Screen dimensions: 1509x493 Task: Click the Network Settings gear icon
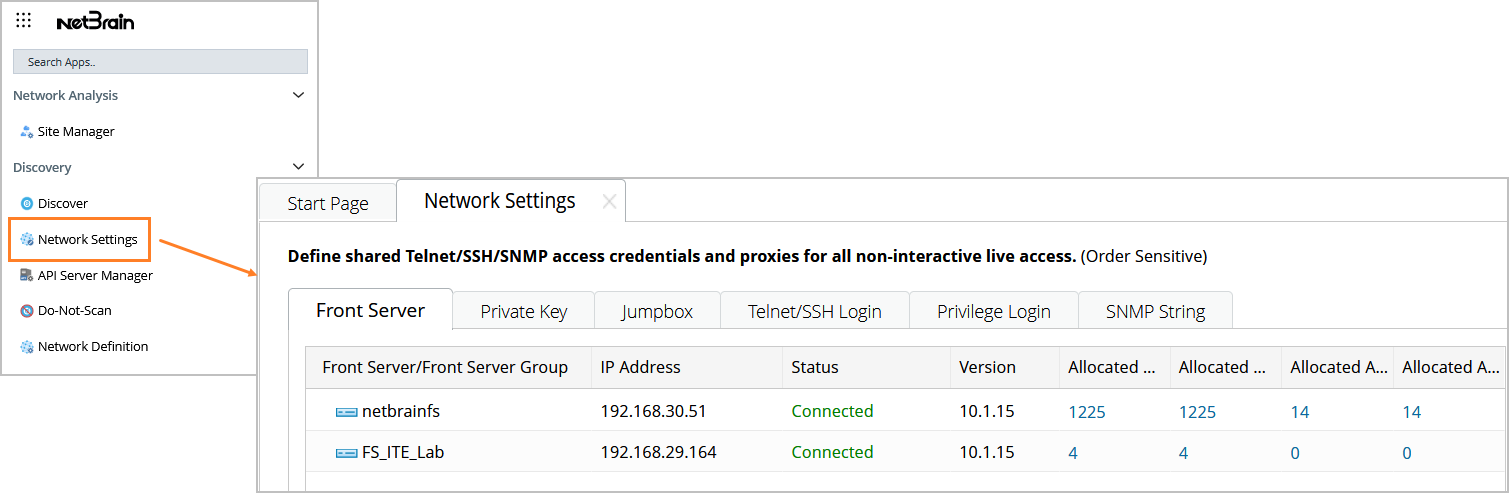pyautogui.click(x=27, y=240)
